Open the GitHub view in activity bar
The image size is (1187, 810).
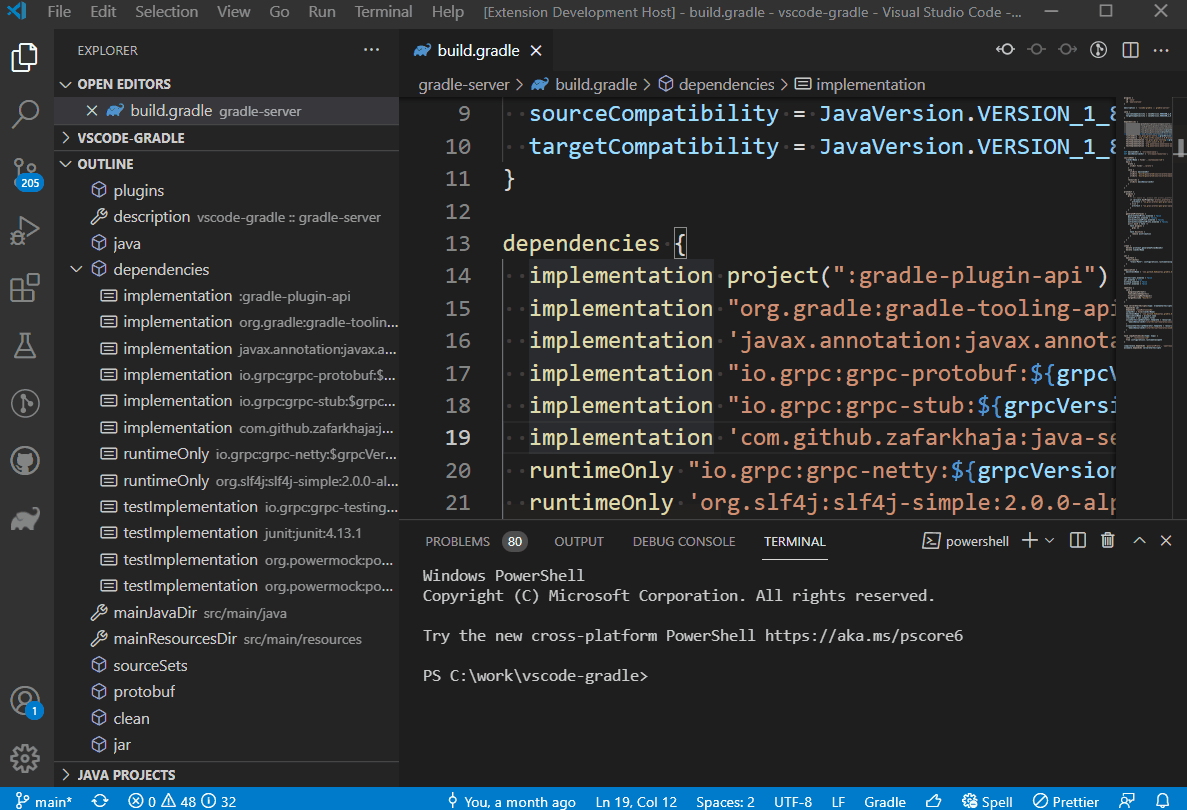click(25, 461)
